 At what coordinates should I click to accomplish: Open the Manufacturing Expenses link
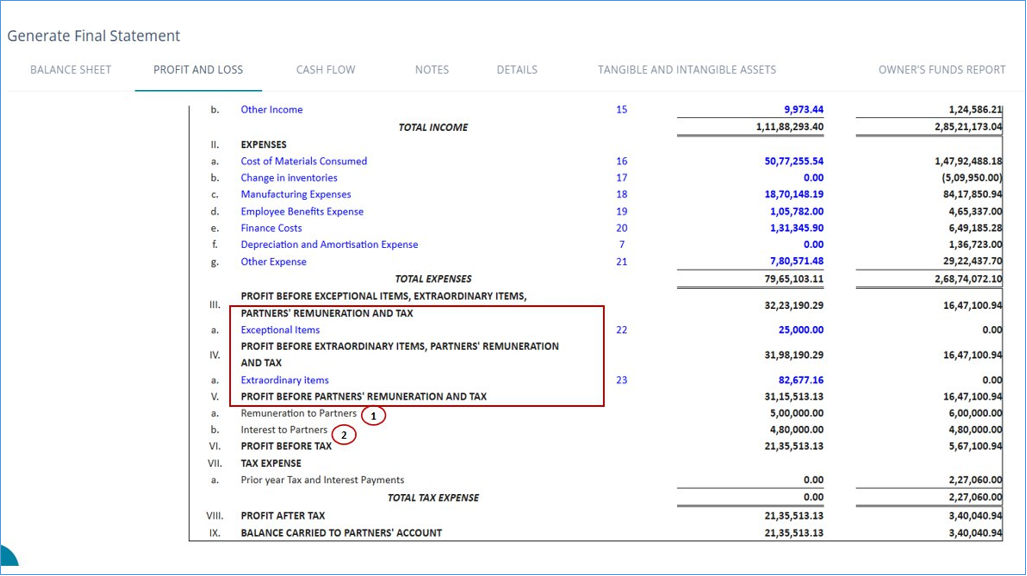click(296, 195)
